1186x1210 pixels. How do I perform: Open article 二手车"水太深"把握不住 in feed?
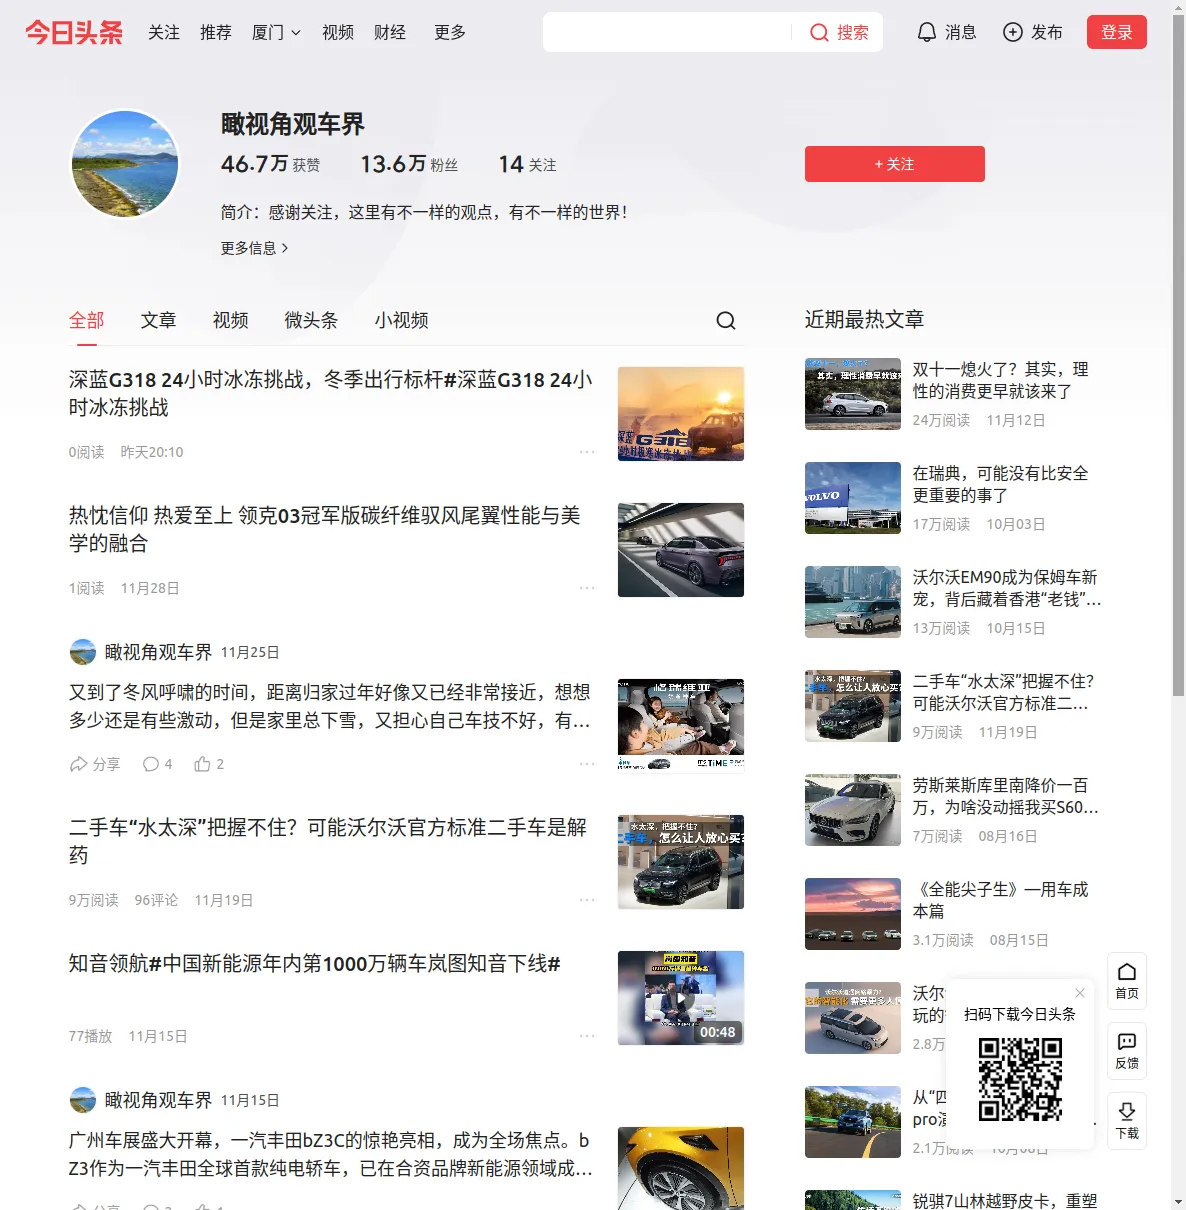pos(328,842)
